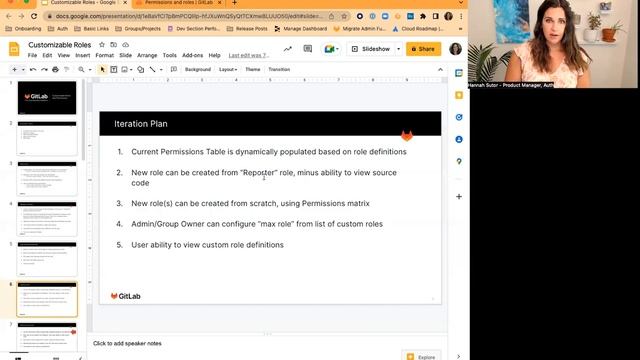Click the Add comment toolbar icon
The image size is (640, 360).
click(173, 69)
